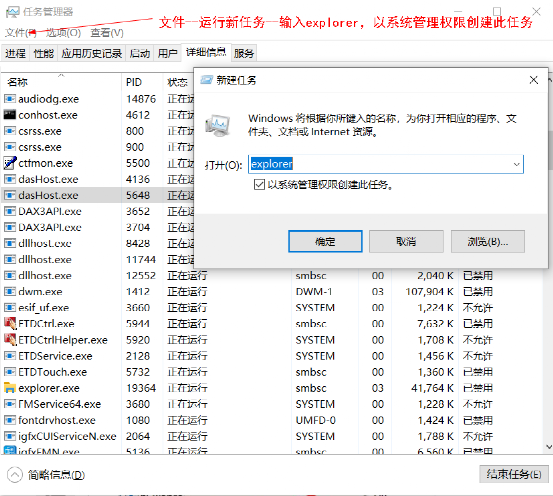Click PID value 14876
553x496 pixels.
(x=141, y=99)
